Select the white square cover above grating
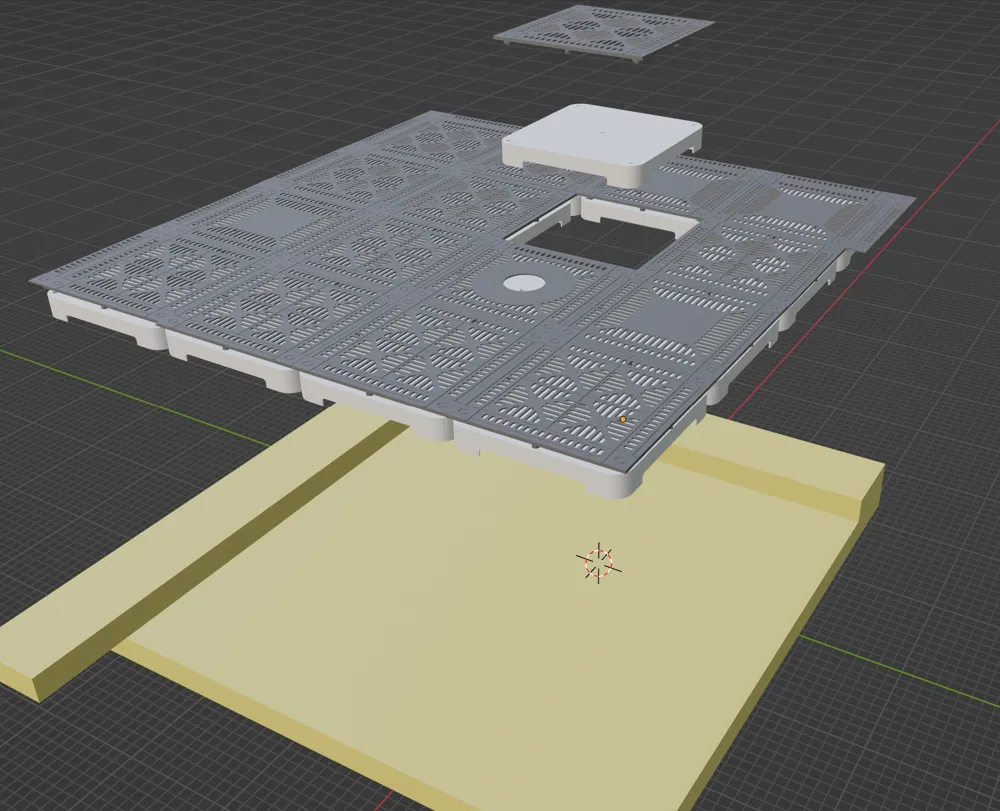The image size is (1000, 811). 601,144
